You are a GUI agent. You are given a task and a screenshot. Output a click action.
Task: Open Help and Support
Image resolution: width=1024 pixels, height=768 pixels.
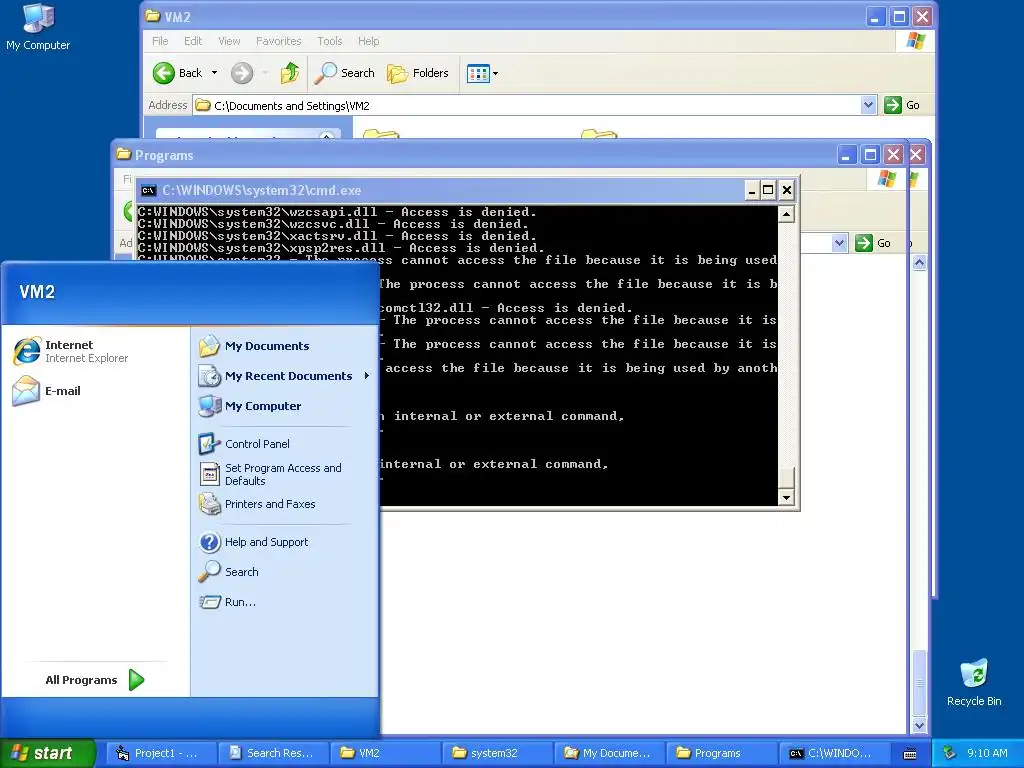(253, 542)
